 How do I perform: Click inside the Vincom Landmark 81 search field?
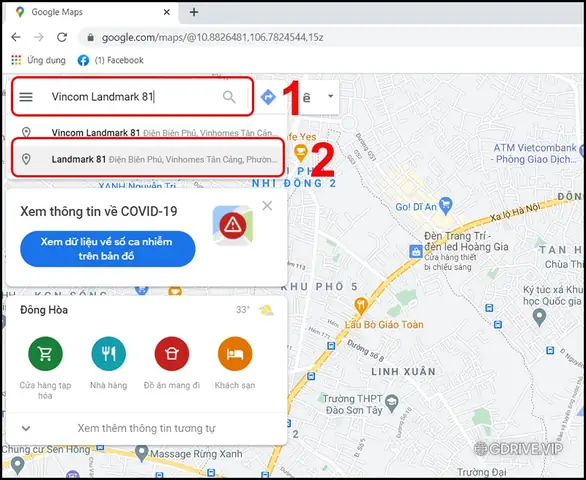(133, 97)
